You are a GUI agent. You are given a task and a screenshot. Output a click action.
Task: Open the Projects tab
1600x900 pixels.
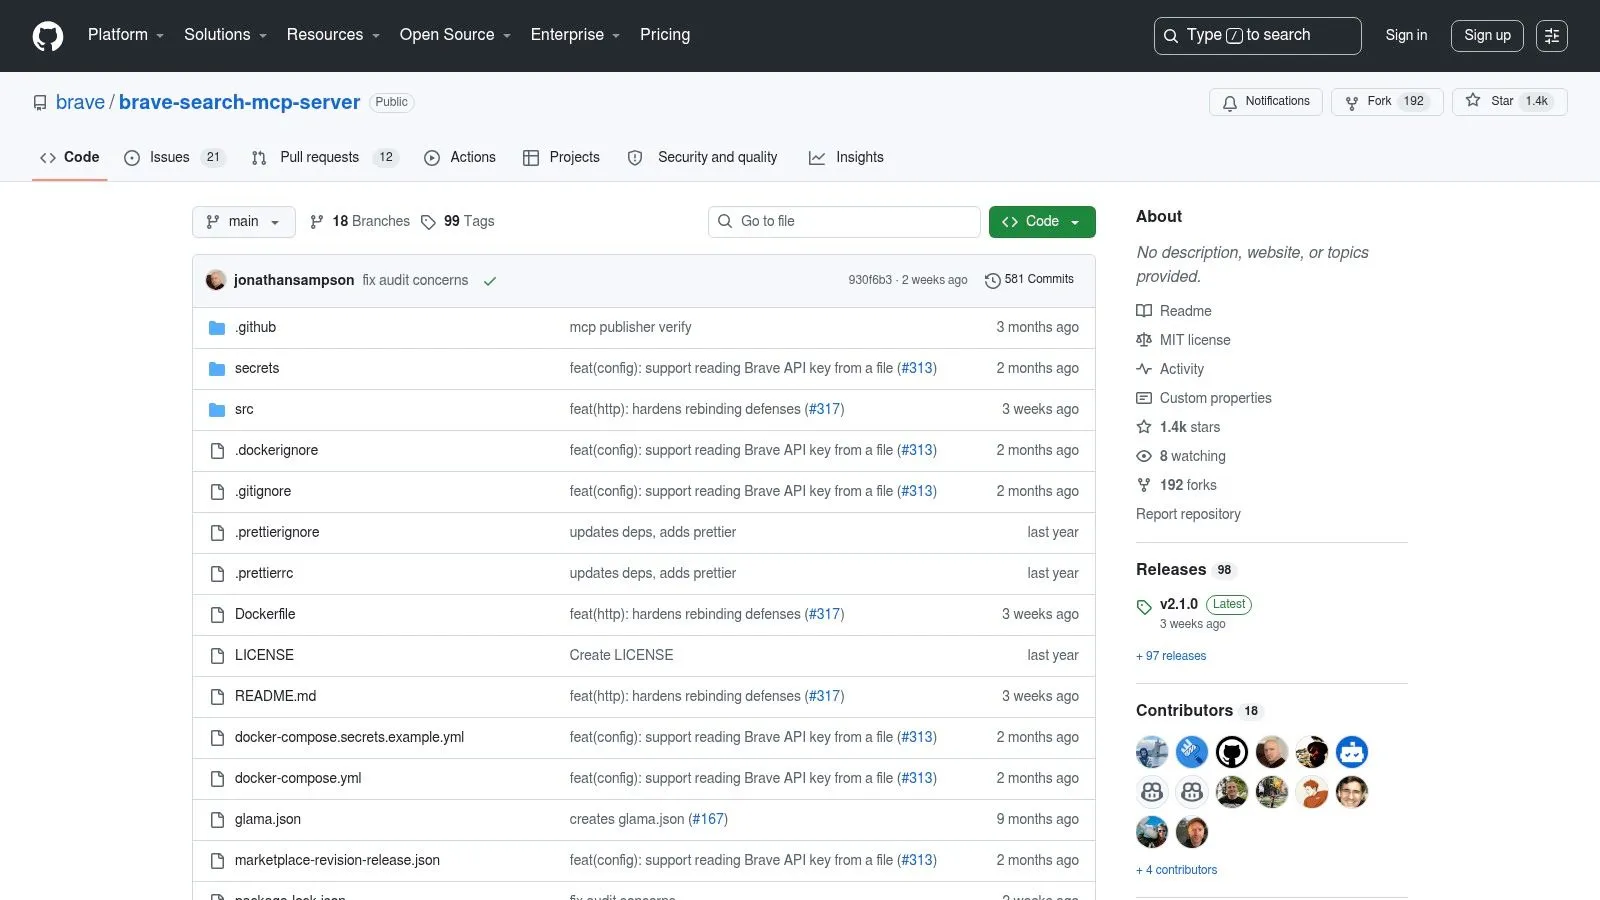pos(562,157)
